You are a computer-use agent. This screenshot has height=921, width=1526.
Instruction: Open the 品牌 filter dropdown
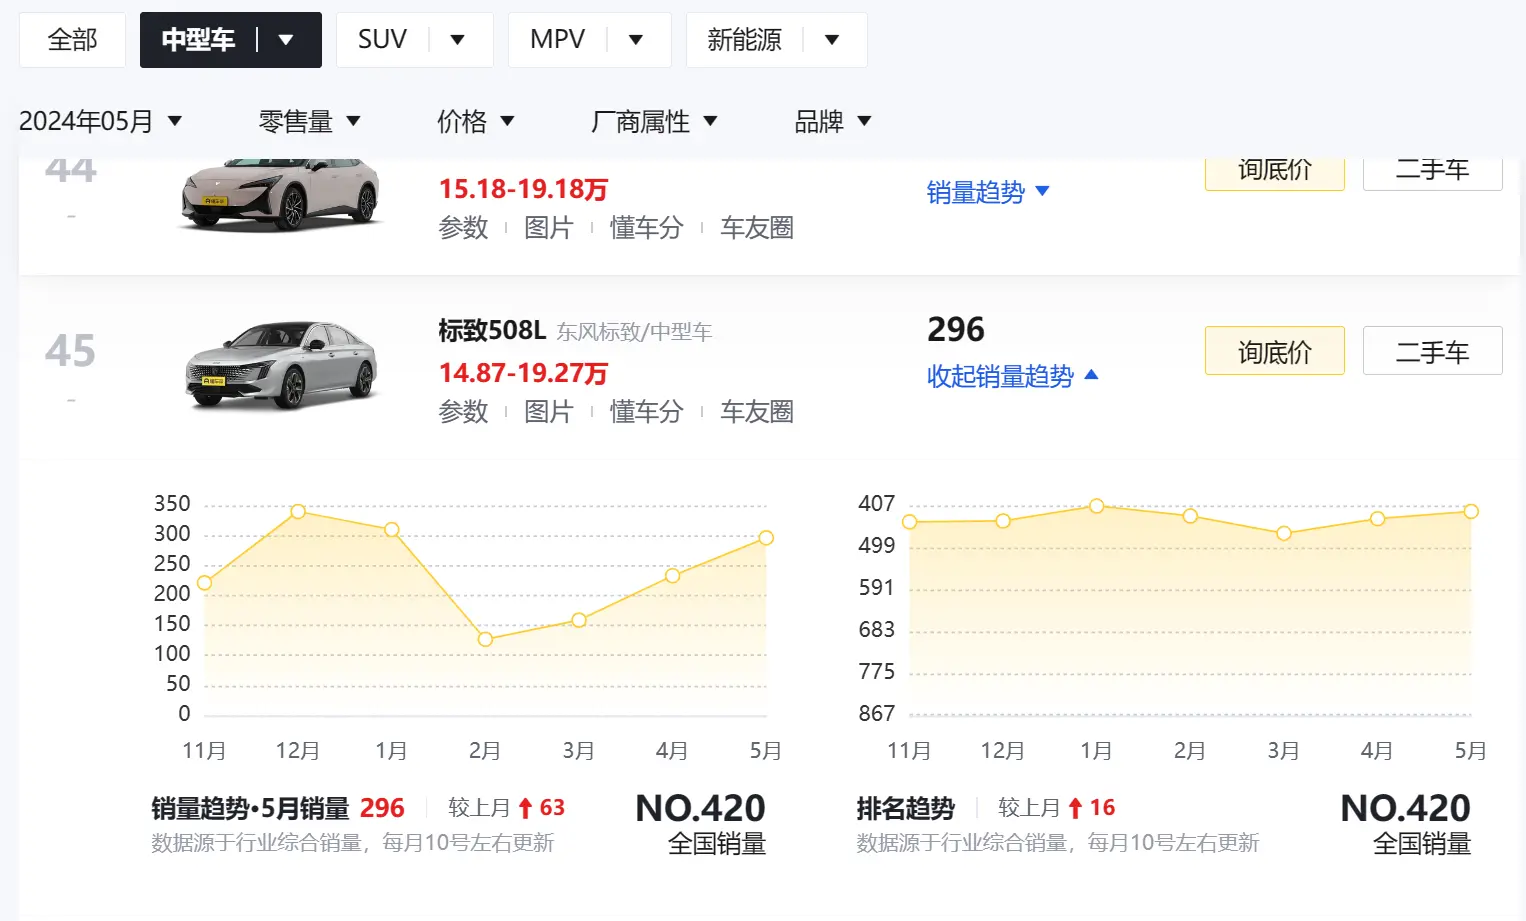click(x=832, y=121)
